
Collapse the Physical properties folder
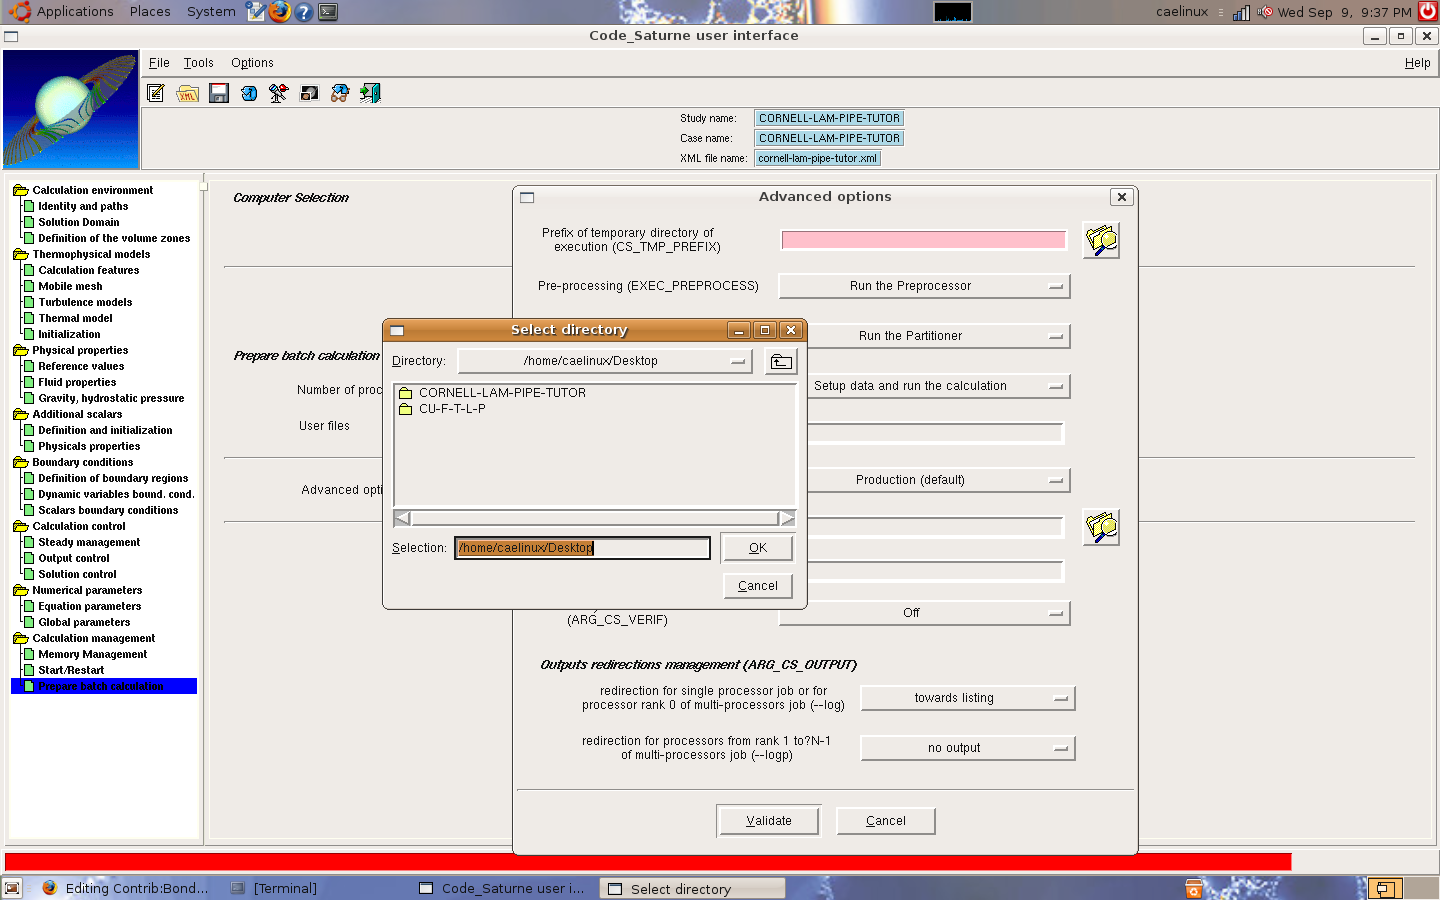pos(20,350)
